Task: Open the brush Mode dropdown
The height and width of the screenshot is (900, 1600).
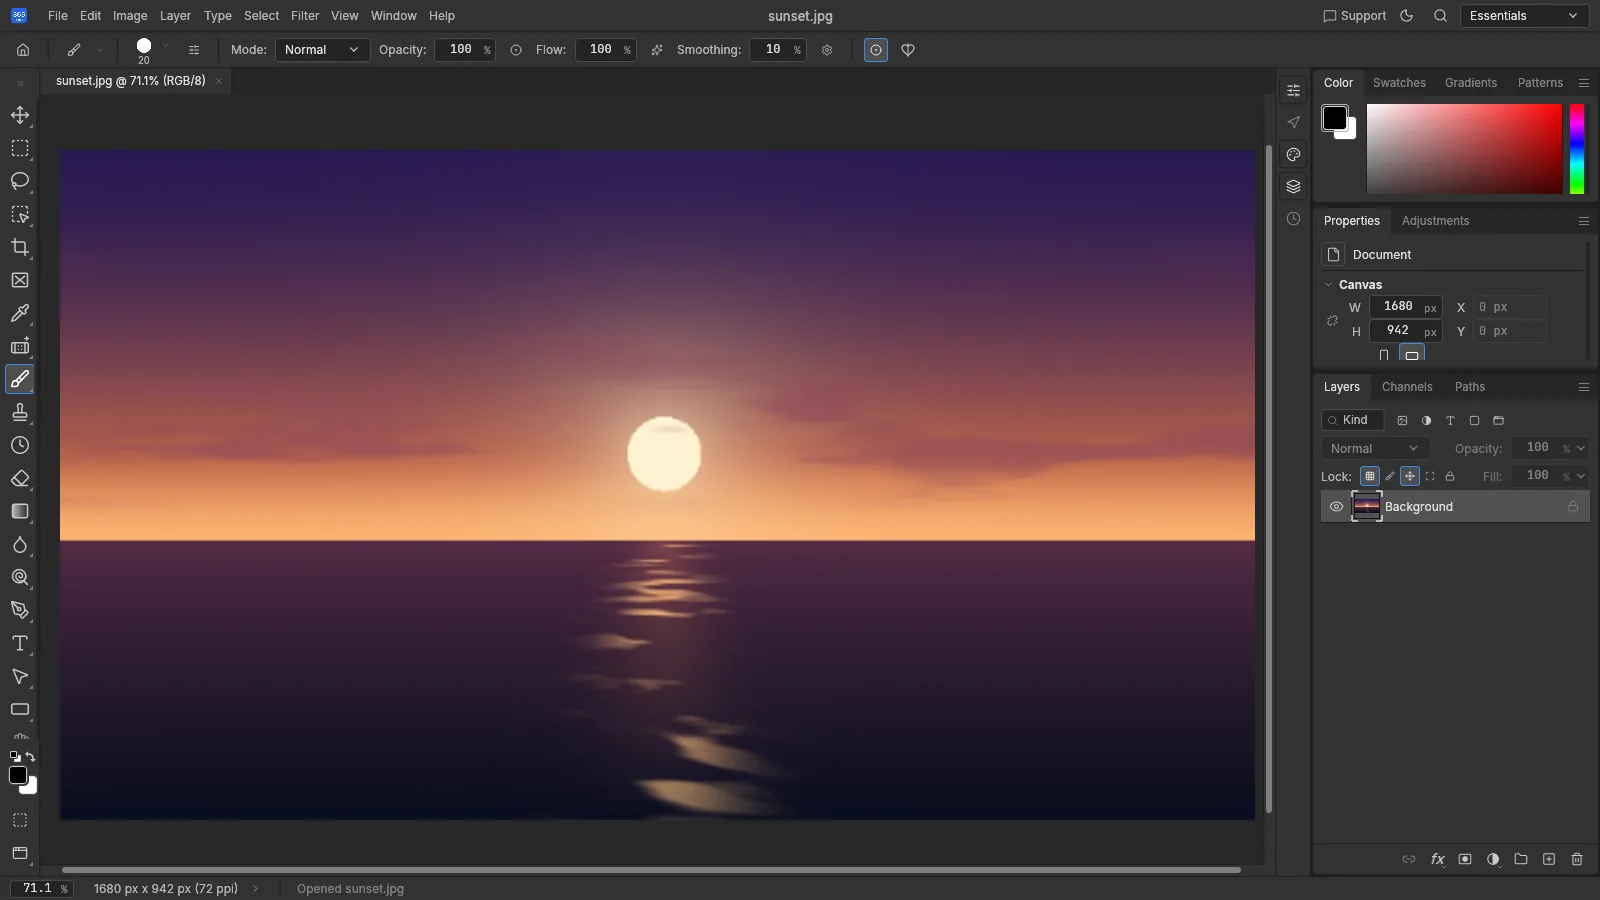Action: 322,50
